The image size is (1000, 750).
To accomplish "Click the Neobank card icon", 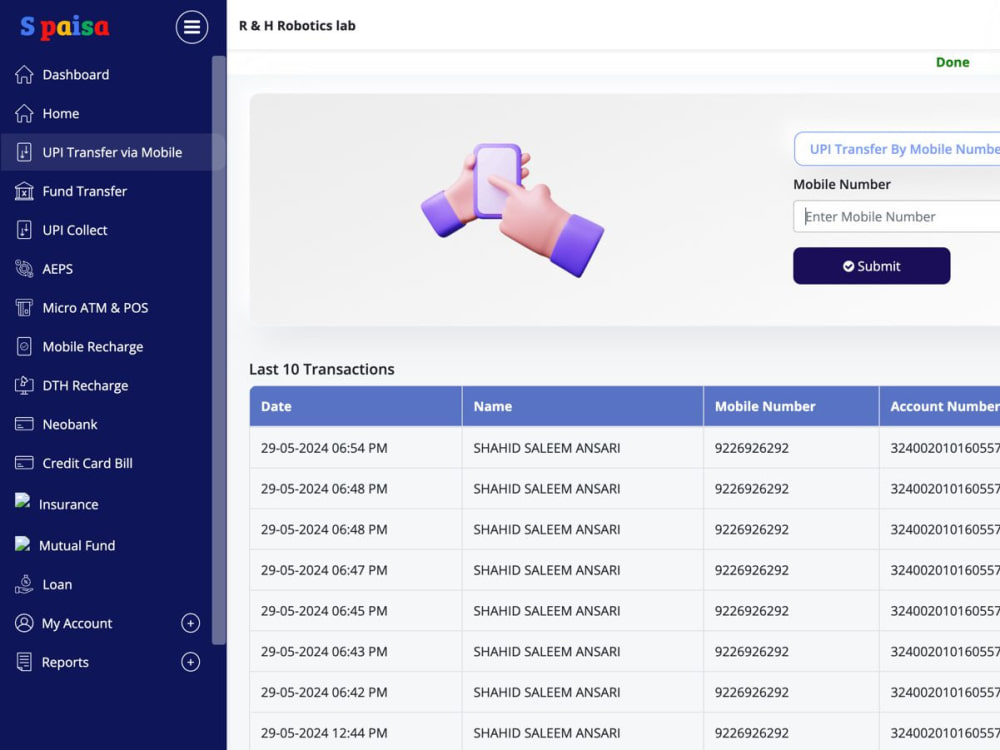I will [24, 424].
